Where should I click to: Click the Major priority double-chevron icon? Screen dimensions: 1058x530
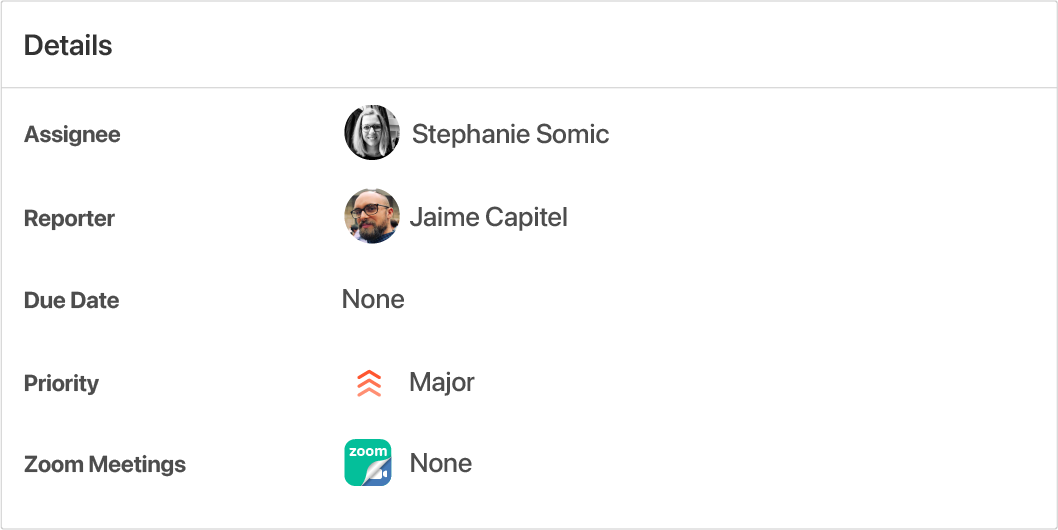[x=369, y=383]
